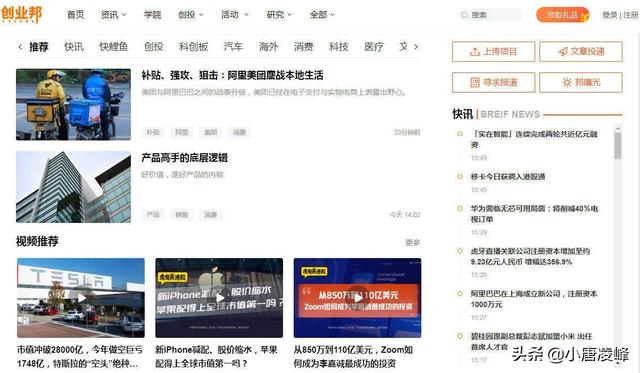Screen dimensions: 640x373
Task: Open the 全部 dropdown menu
Action: pos(322,15)
